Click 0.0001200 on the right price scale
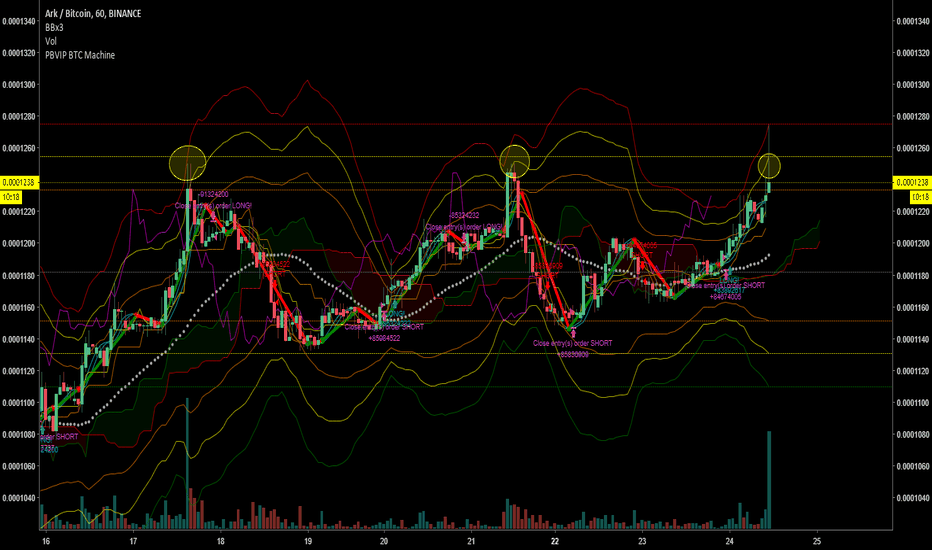The width and height of the screenshot is (932, 550). click(913, 244)
